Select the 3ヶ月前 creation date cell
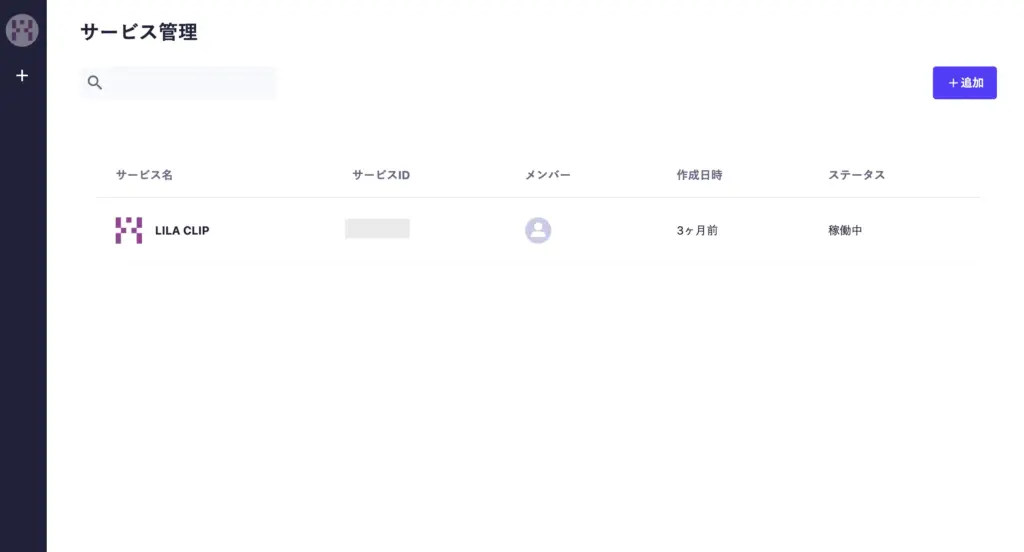The image size is (1024, 552). pos(697,231)
